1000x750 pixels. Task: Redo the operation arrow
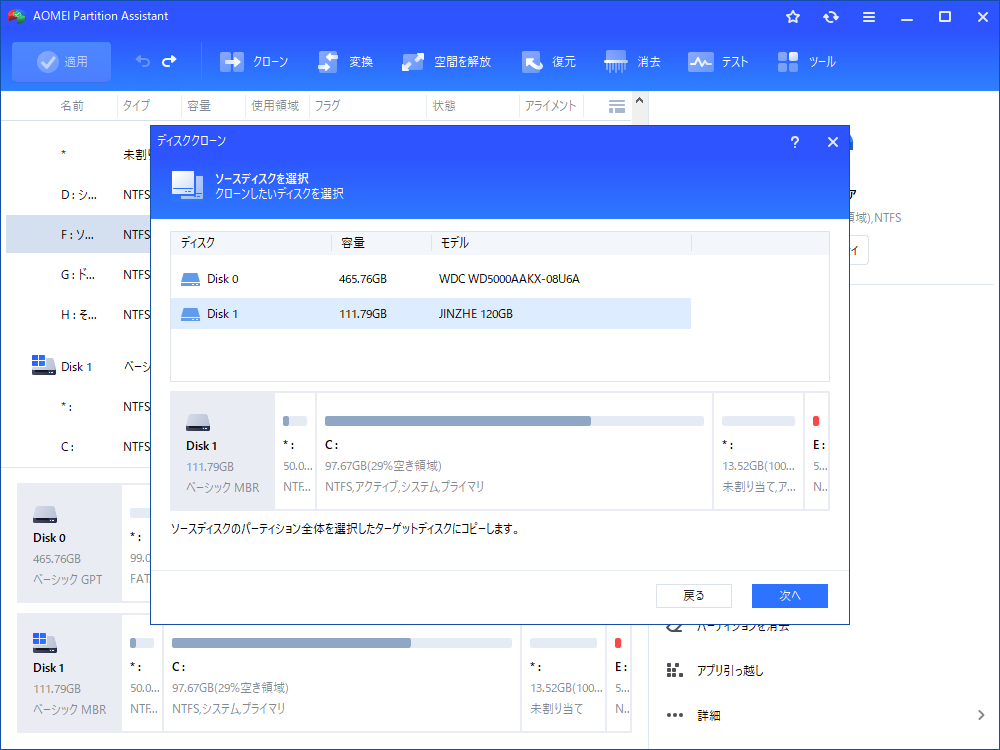click(169, 61)
